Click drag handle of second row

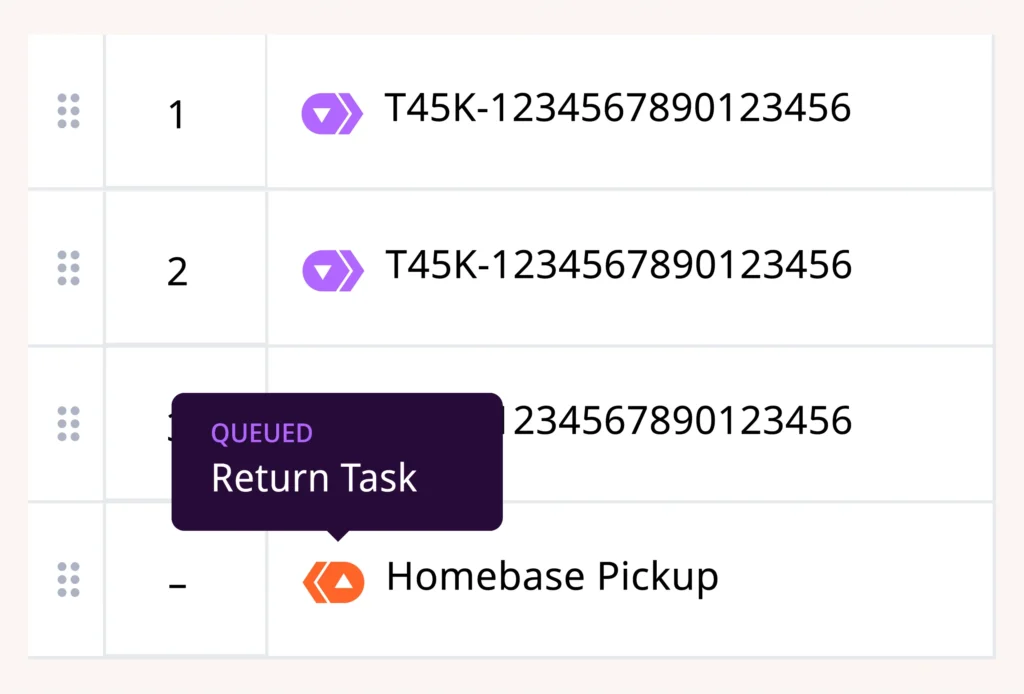click(68, 269)
